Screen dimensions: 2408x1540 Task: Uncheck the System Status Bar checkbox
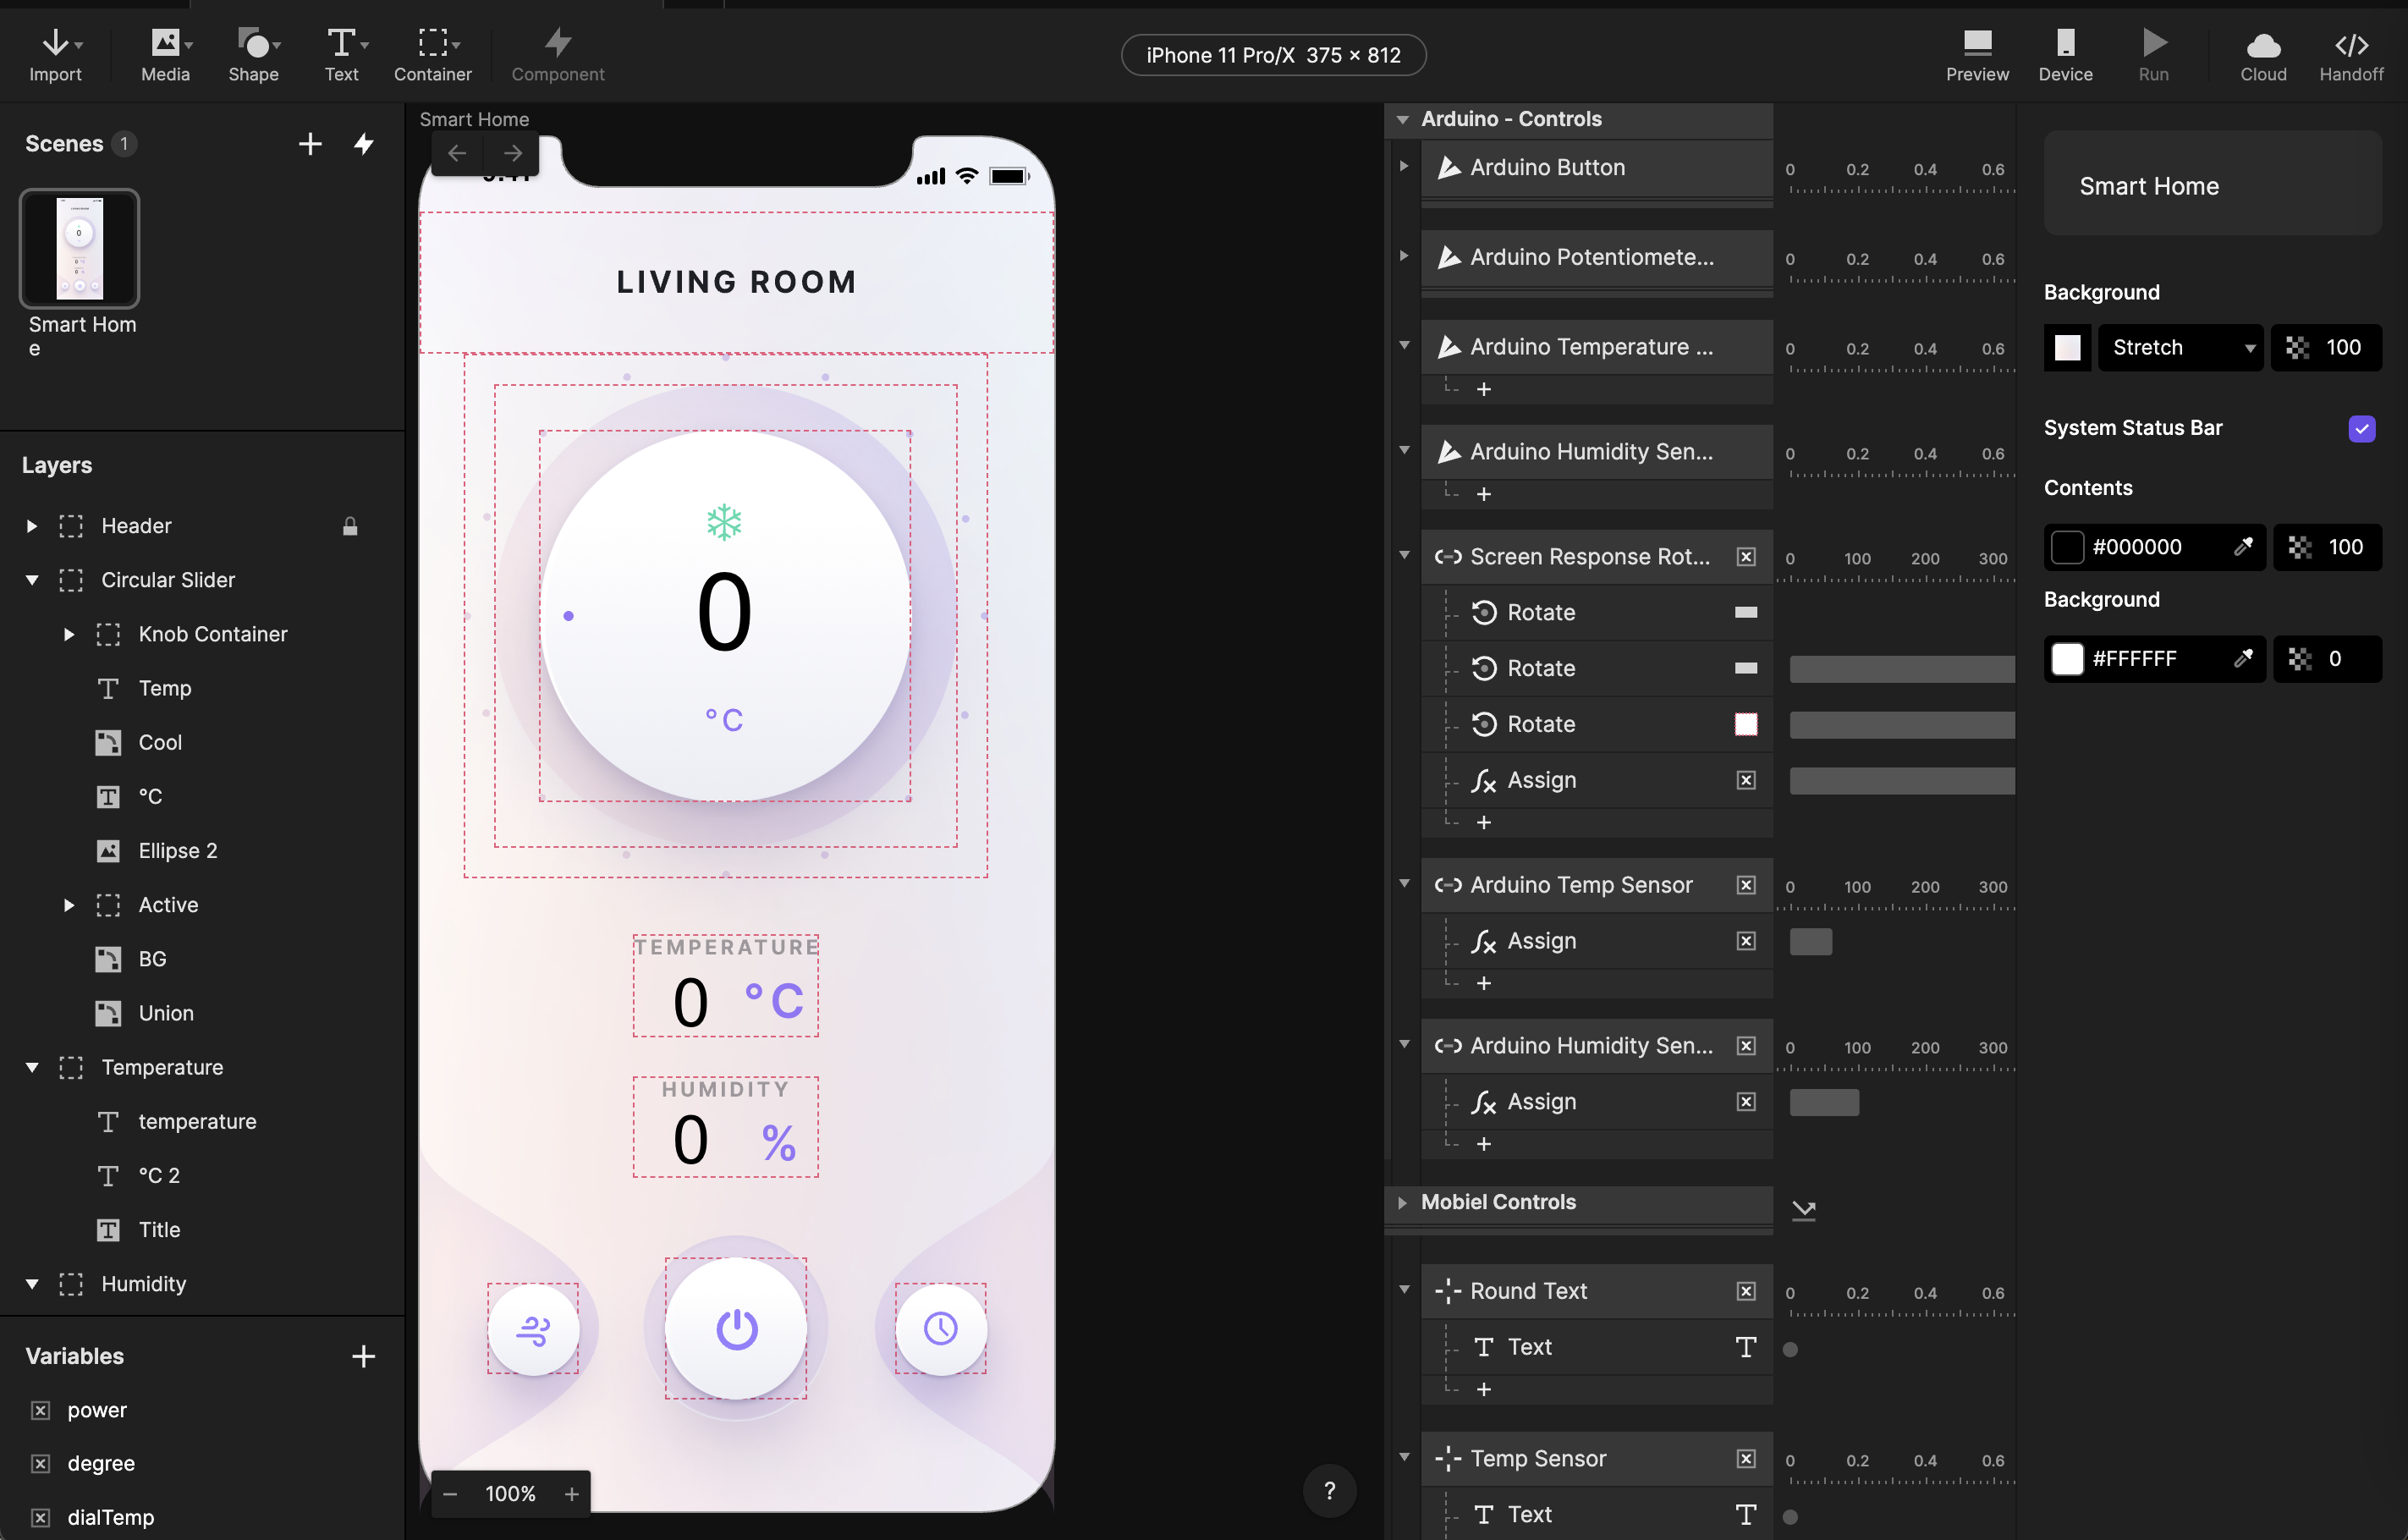pyautogui.click(x=2361, y=428)
